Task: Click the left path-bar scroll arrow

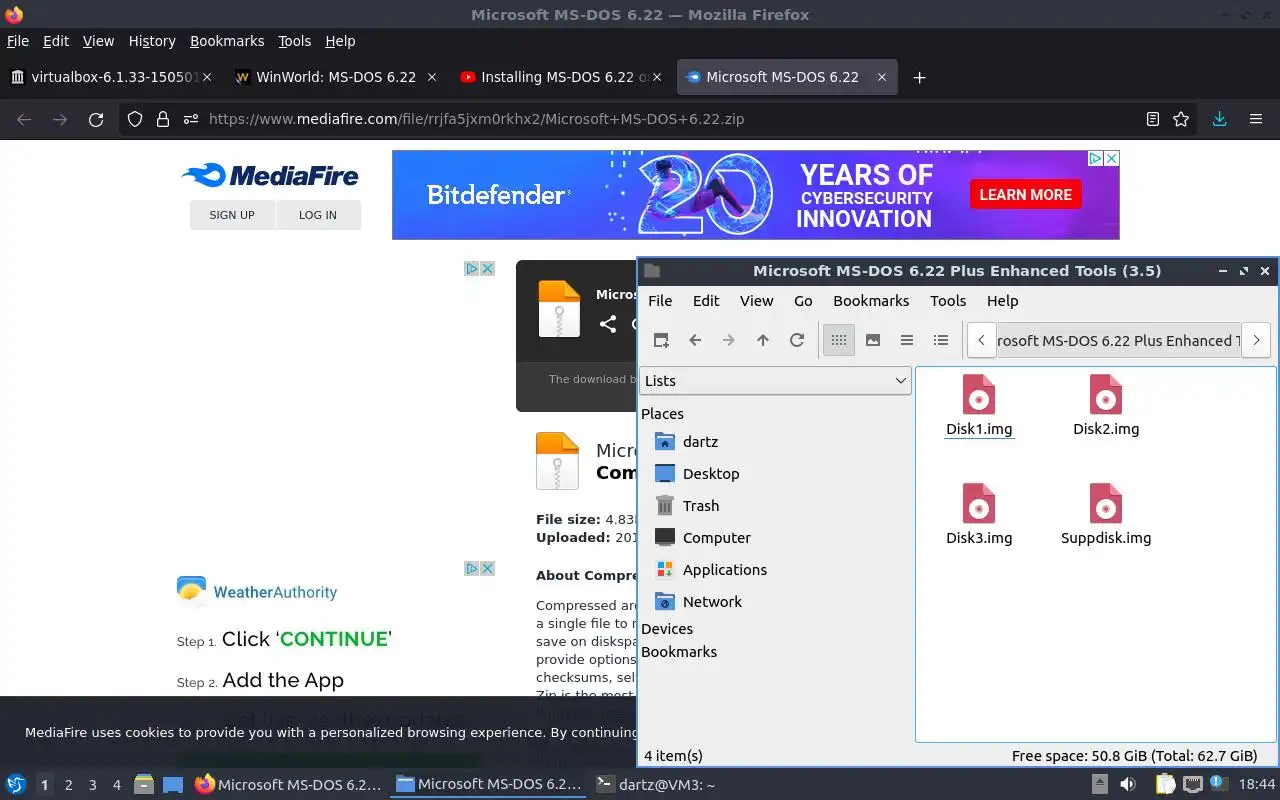Action: point(982,340)
